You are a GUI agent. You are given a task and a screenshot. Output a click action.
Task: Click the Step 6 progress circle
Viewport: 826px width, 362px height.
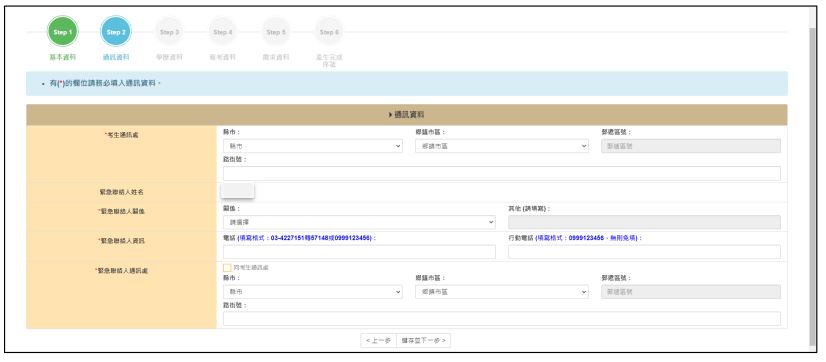(x=329, y=32)
